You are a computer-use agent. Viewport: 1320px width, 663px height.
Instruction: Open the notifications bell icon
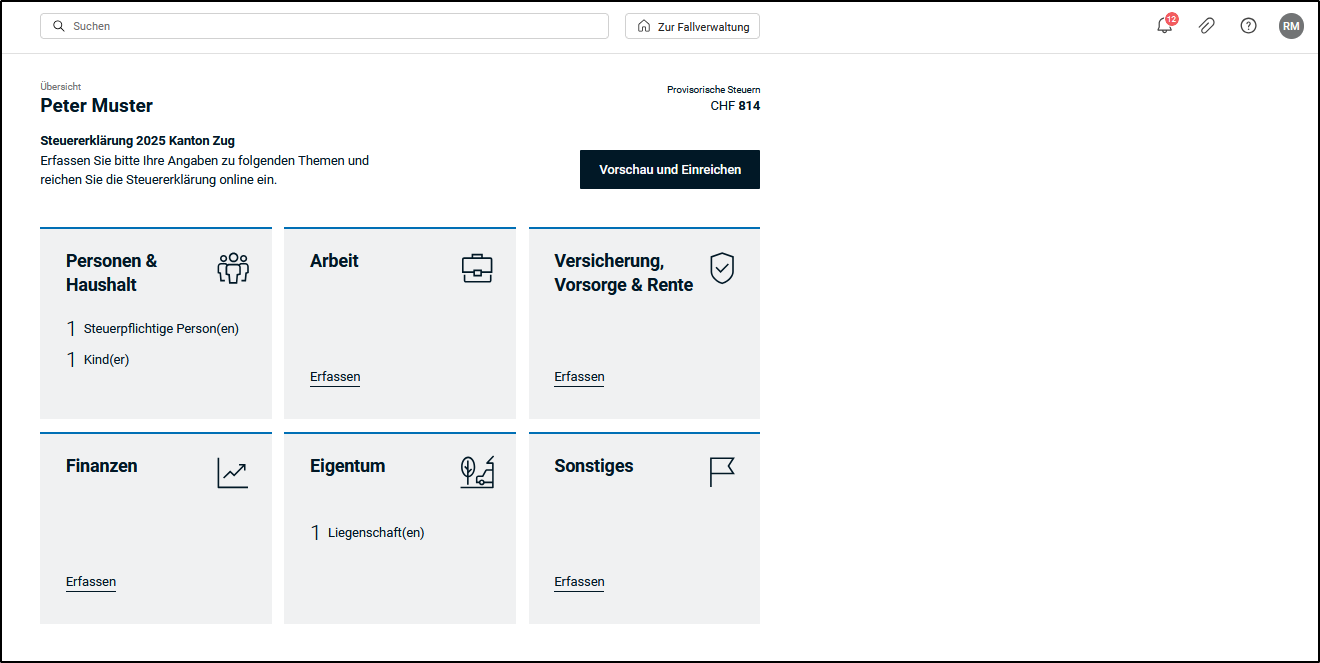coord(1165,26)
